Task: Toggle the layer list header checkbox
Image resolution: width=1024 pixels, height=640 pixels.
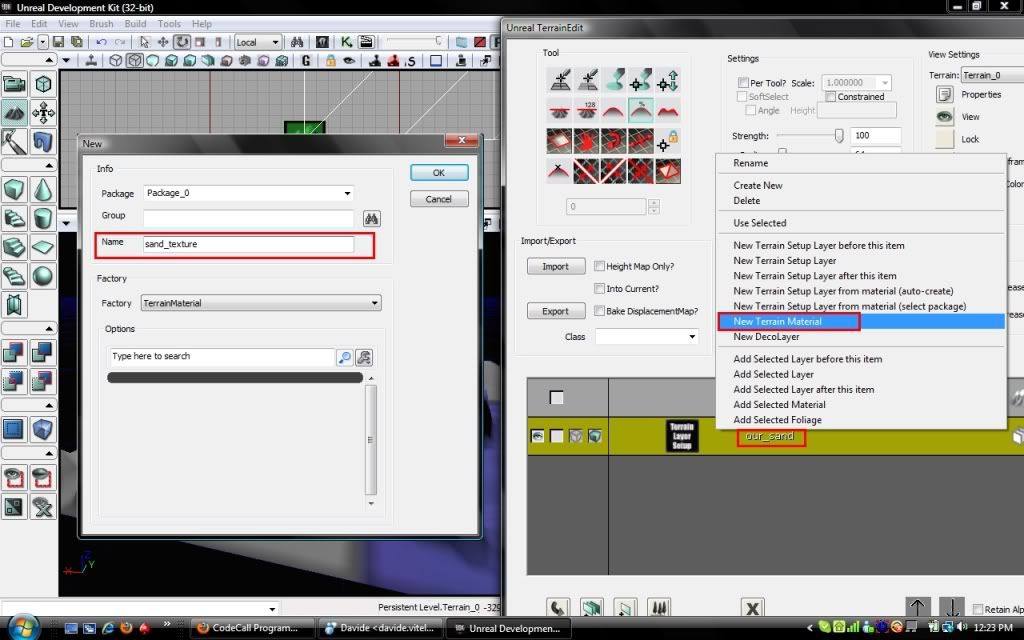Action: pyautogui.click(x=556, y=397)
